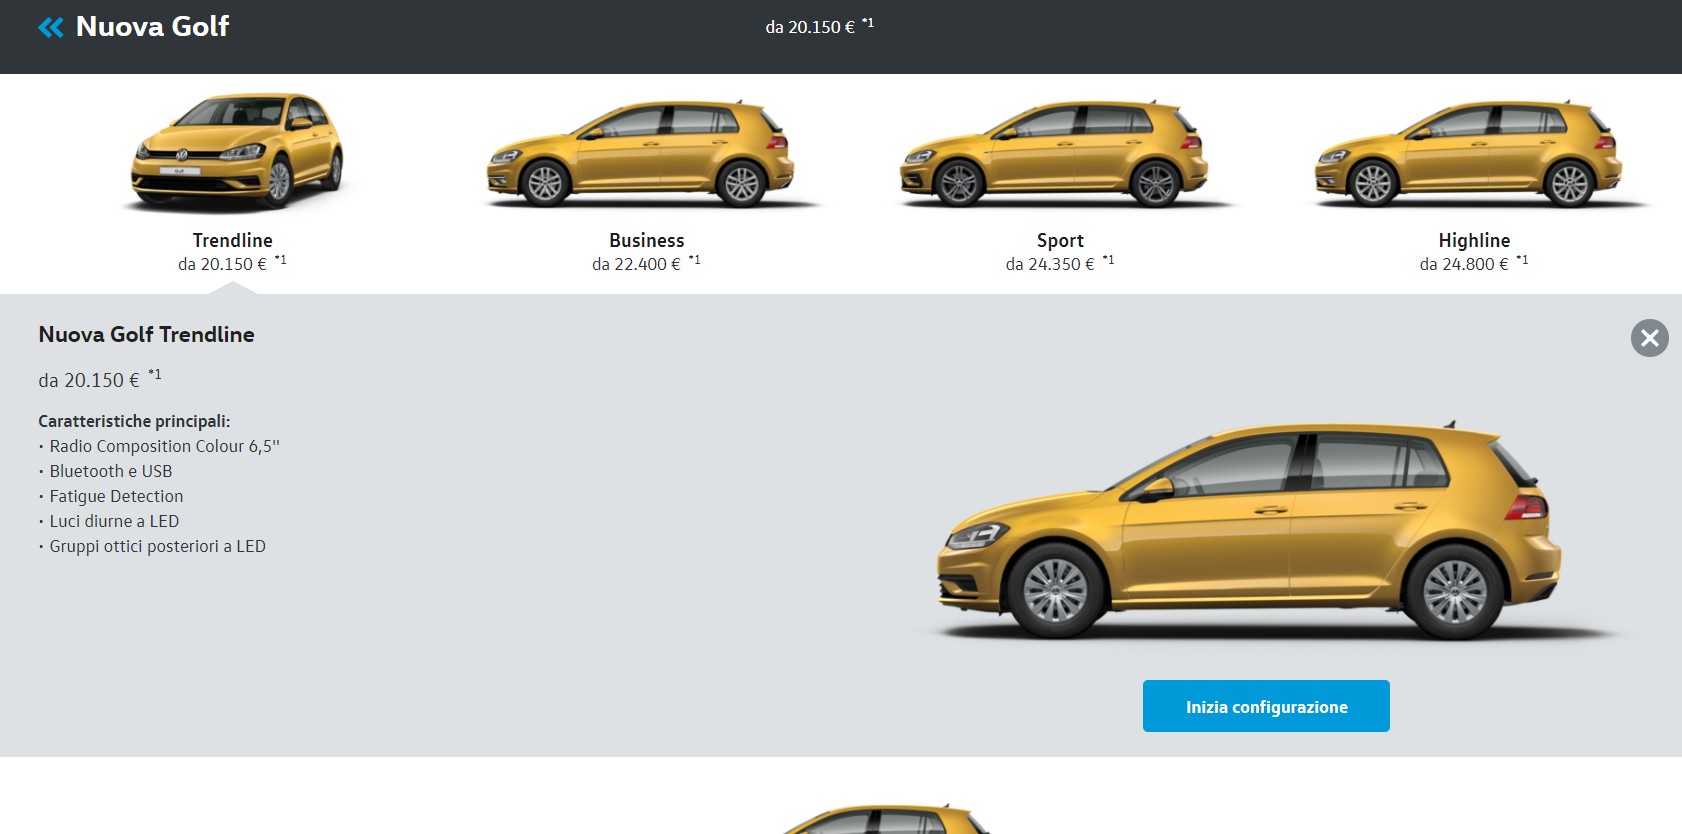Screen dimensions: 1682x834
Task: Open the Trendline trim label
Action: [x=232, y=240]
